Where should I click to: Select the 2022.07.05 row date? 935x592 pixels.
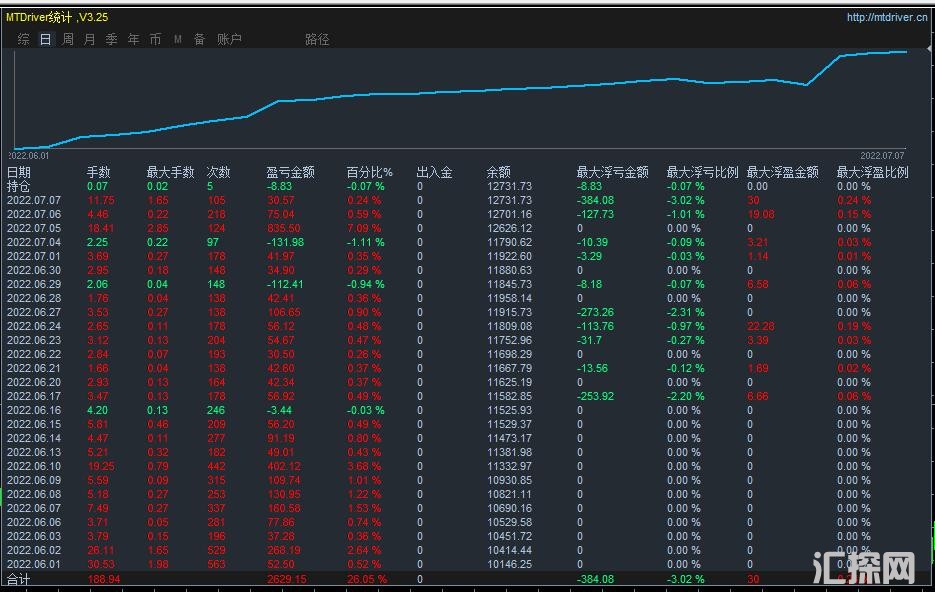coord(34,228)
